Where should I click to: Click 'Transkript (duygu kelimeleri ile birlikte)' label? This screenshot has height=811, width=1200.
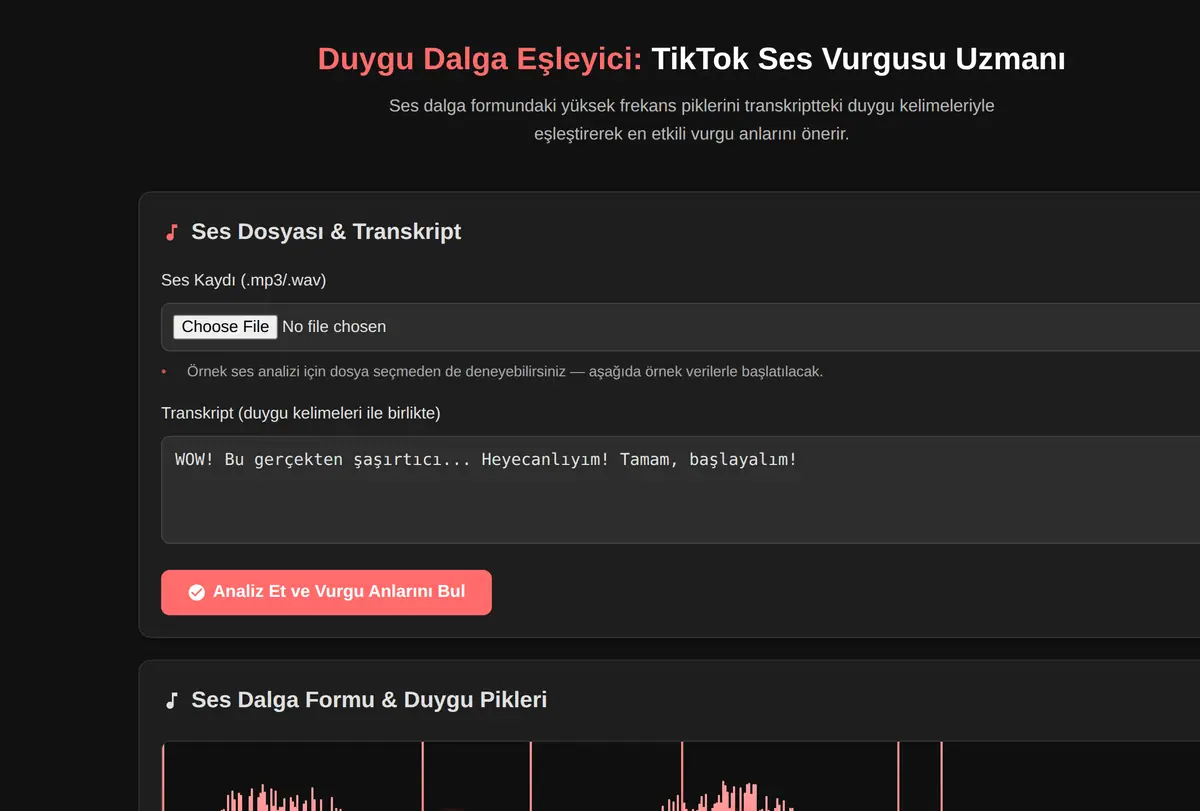[x=301, y=413]
